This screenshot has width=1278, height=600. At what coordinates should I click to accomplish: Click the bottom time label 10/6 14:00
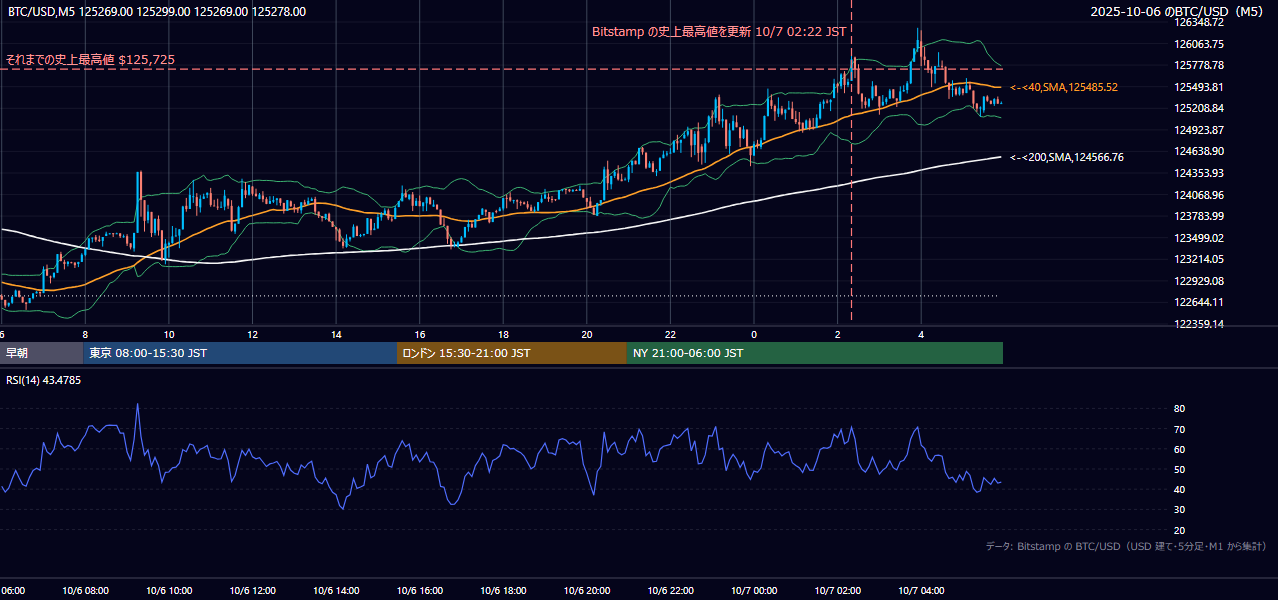pos(336,590)
